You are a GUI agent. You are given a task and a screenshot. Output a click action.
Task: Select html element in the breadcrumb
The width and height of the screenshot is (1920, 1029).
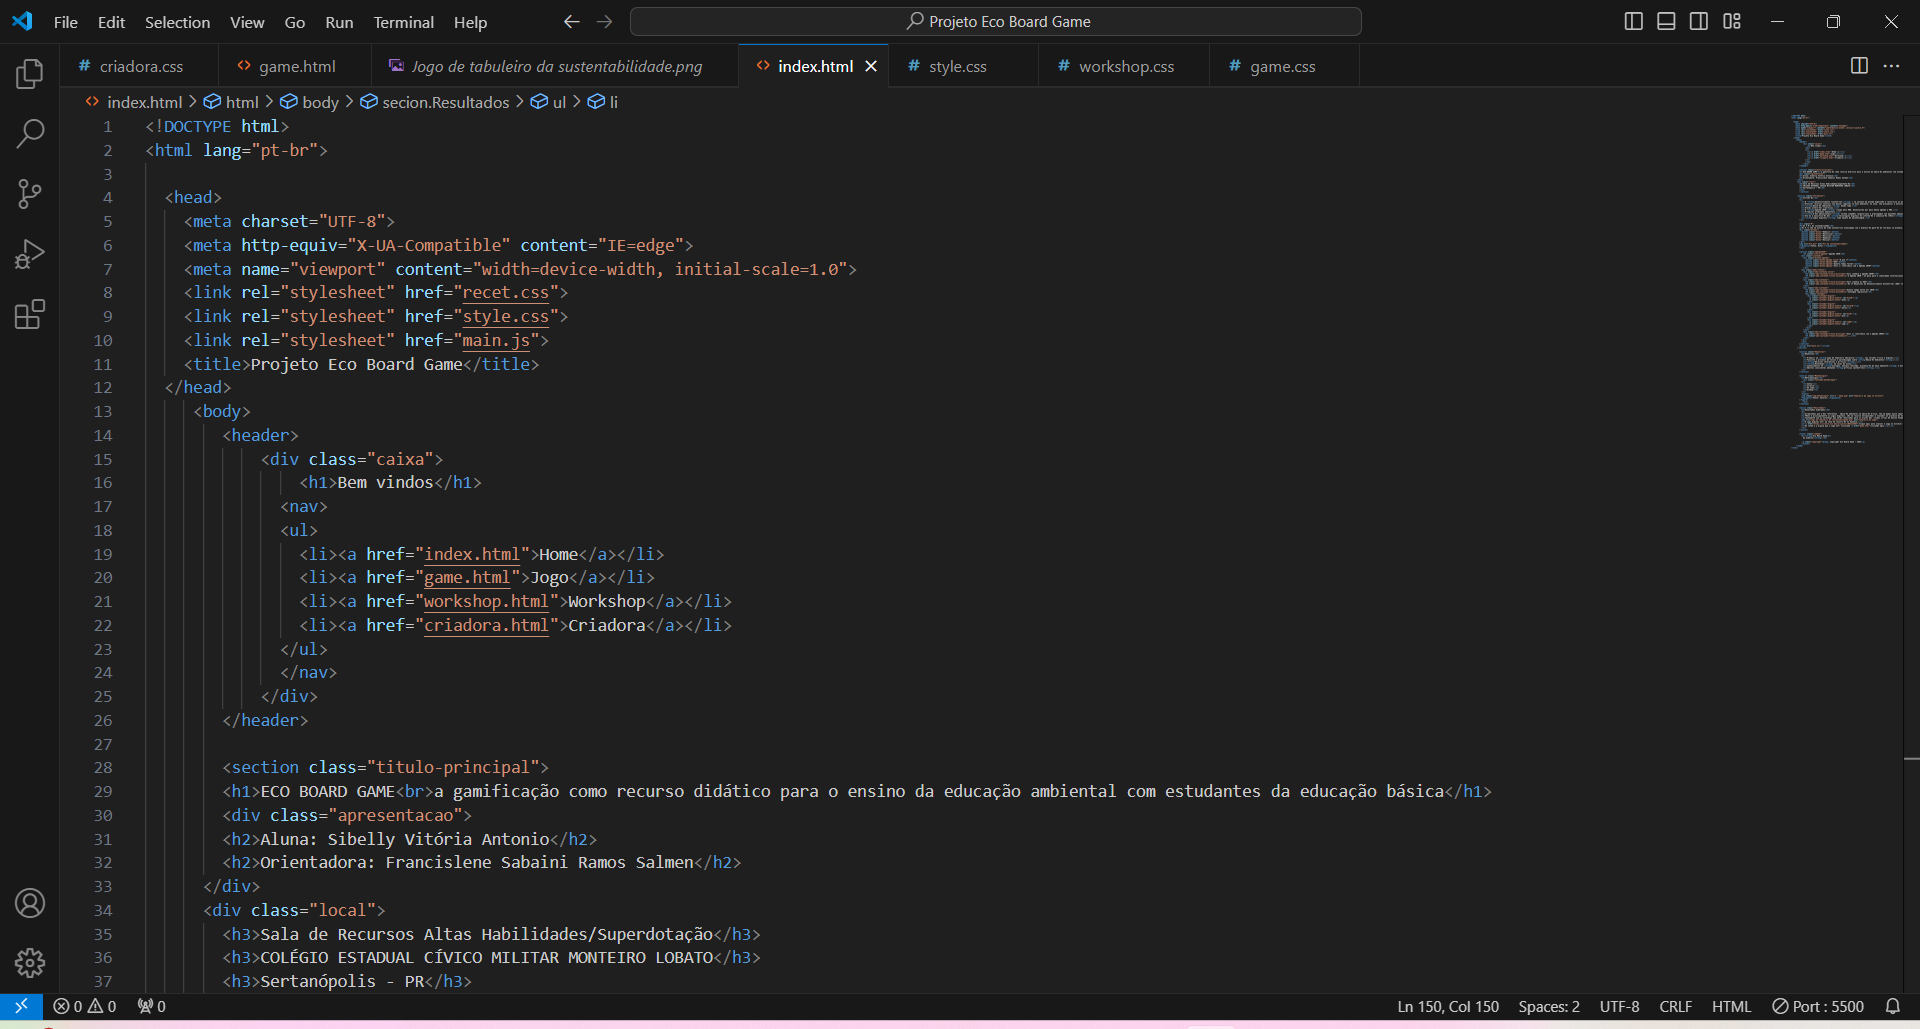(232, 102)
